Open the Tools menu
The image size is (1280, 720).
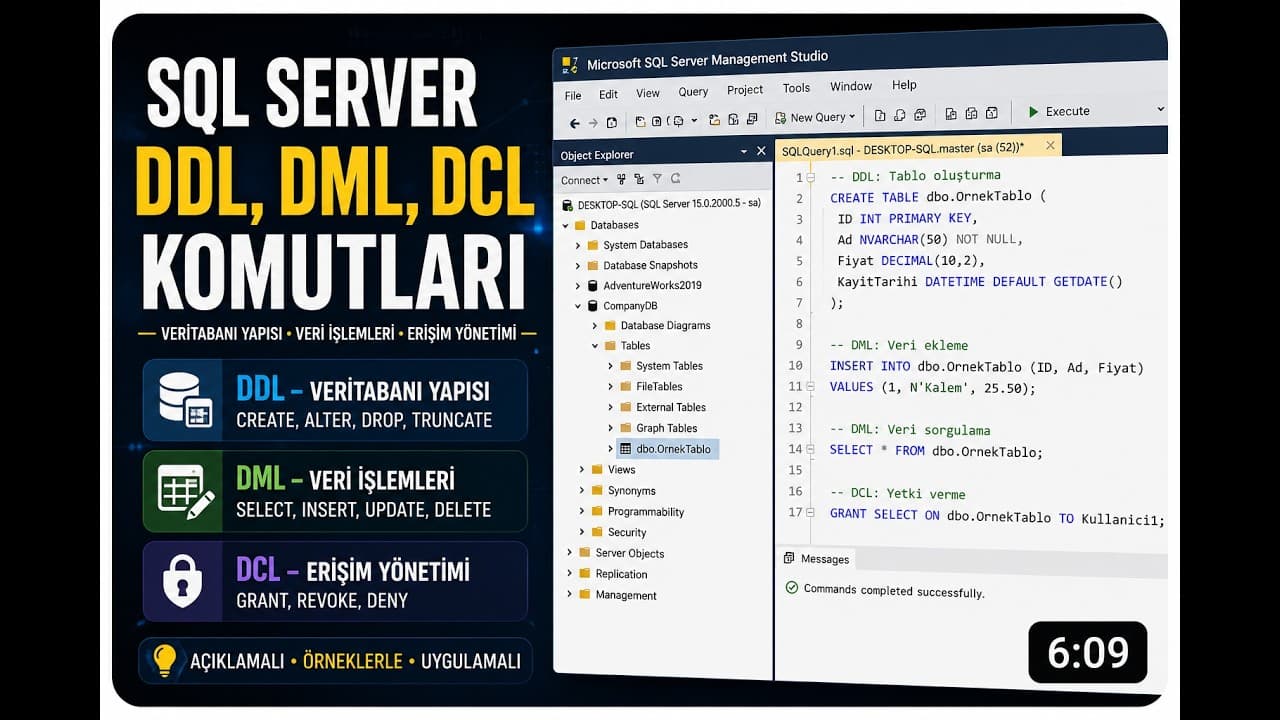[x=796, y=88]
